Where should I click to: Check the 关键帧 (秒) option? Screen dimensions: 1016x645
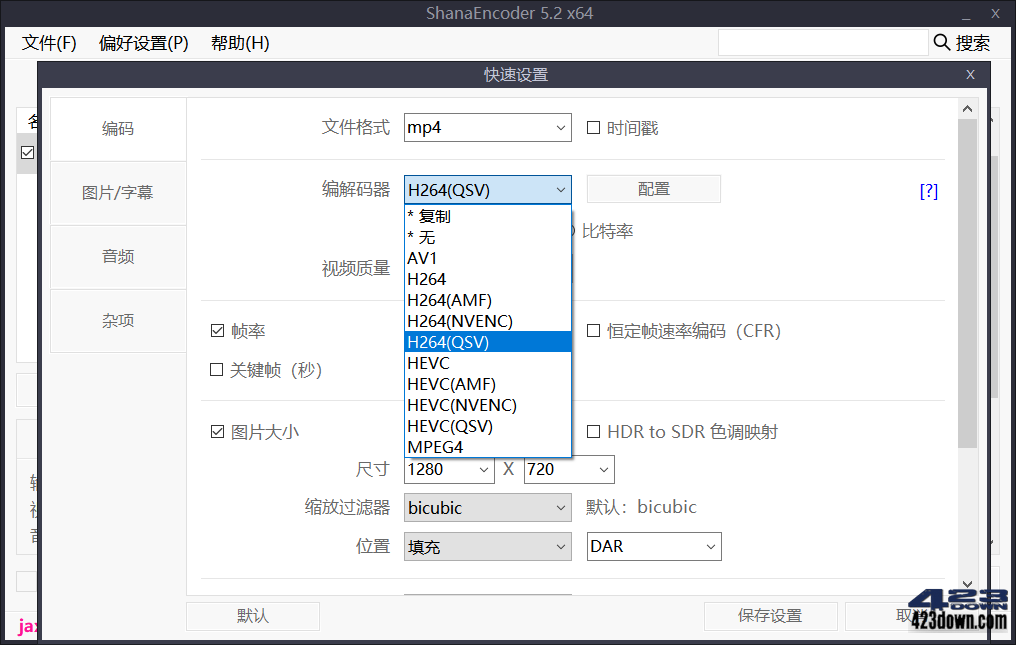(217, 370)
